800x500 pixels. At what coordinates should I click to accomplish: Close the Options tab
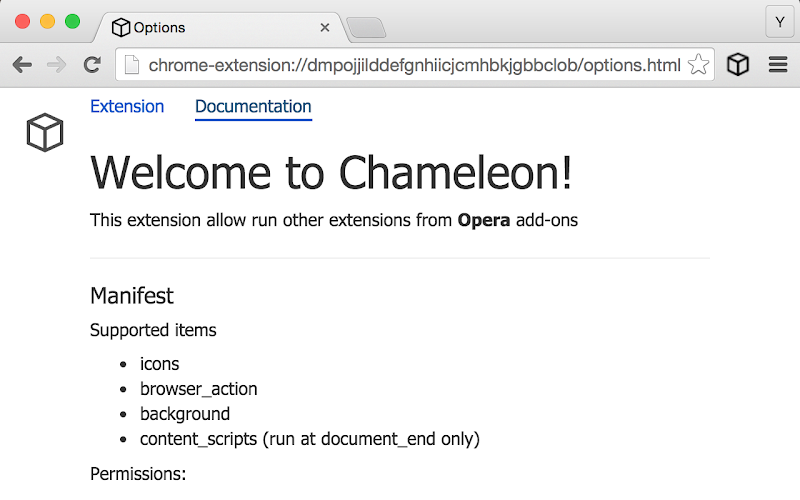[x=324, y=28]
